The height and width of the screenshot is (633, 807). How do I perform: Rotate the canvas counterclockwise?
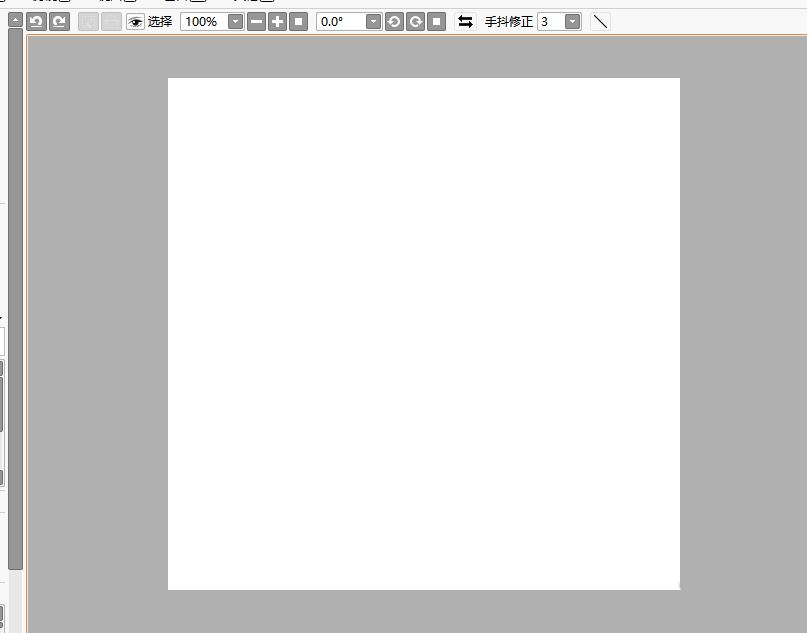(x=394, y=22)
